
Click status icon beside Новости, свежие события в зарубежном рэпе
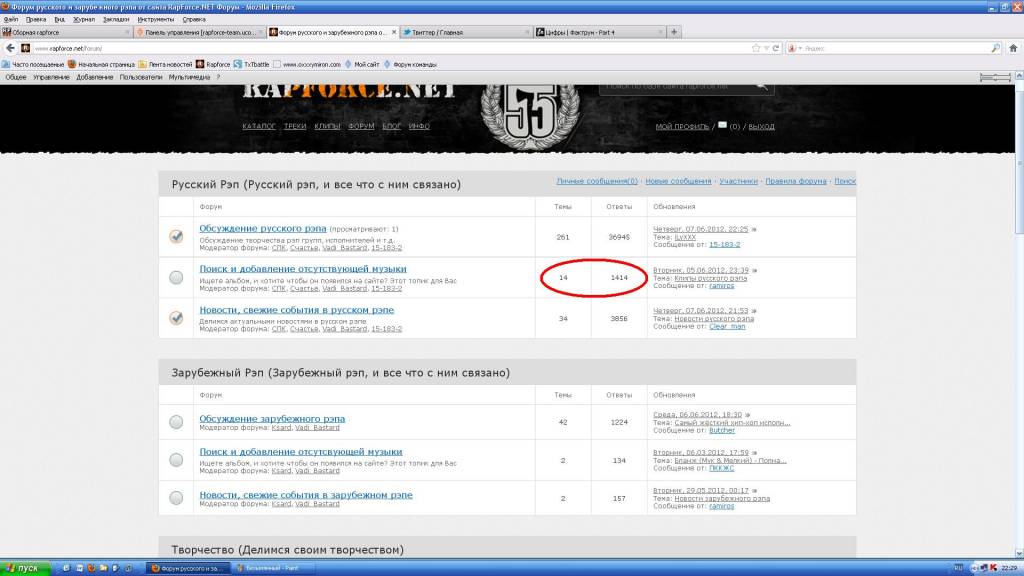tap(176, 498)
